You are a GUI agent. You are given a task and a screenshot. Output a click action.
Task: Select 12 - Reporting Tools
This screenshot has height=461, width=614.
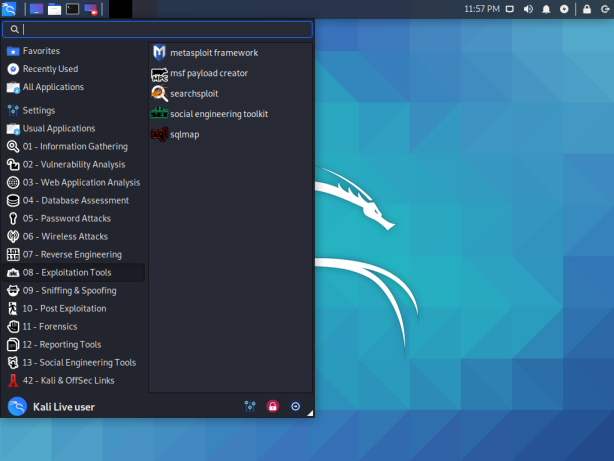pos(74,345)
